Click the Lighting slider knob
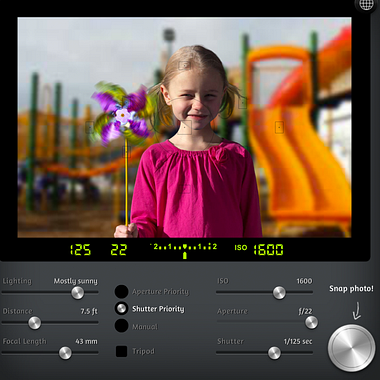The width and height of the screenshot is (380, 380). coord(78,293)
